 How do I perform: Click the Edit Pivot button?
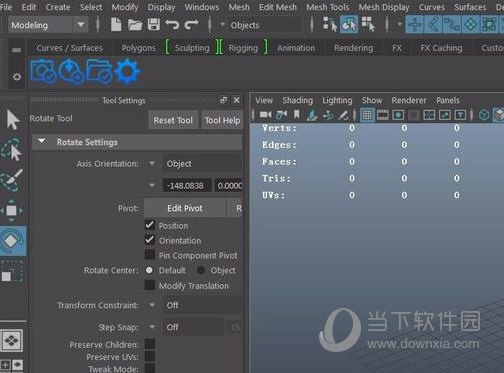point(185,208)
